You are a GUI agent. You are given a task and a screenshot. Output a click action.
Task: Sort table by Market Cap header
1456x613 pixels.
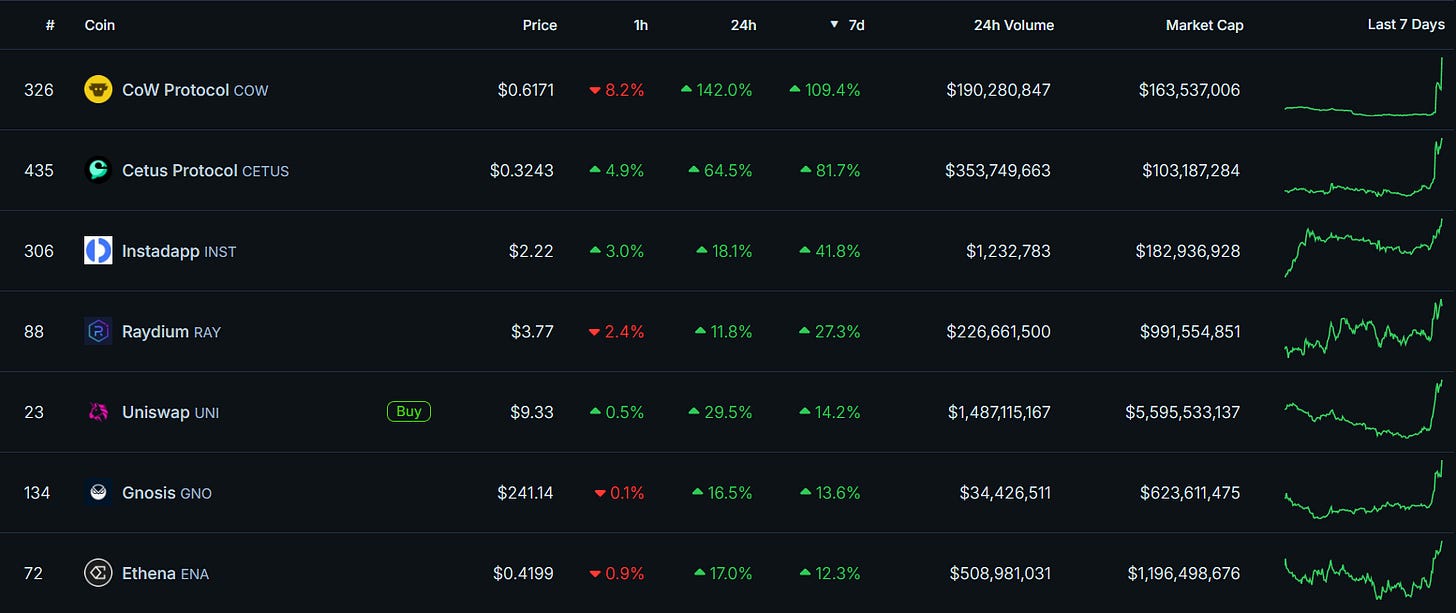(1205, 25)
